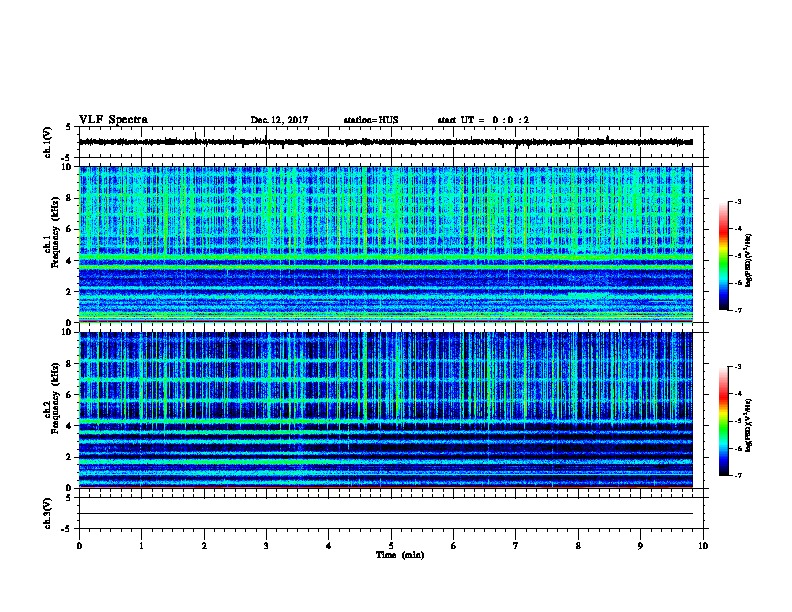This screenshot has width=792, height=612.
Task: Click the flat ch.3 voltage trace line
Action: click(x=386, y=514)
